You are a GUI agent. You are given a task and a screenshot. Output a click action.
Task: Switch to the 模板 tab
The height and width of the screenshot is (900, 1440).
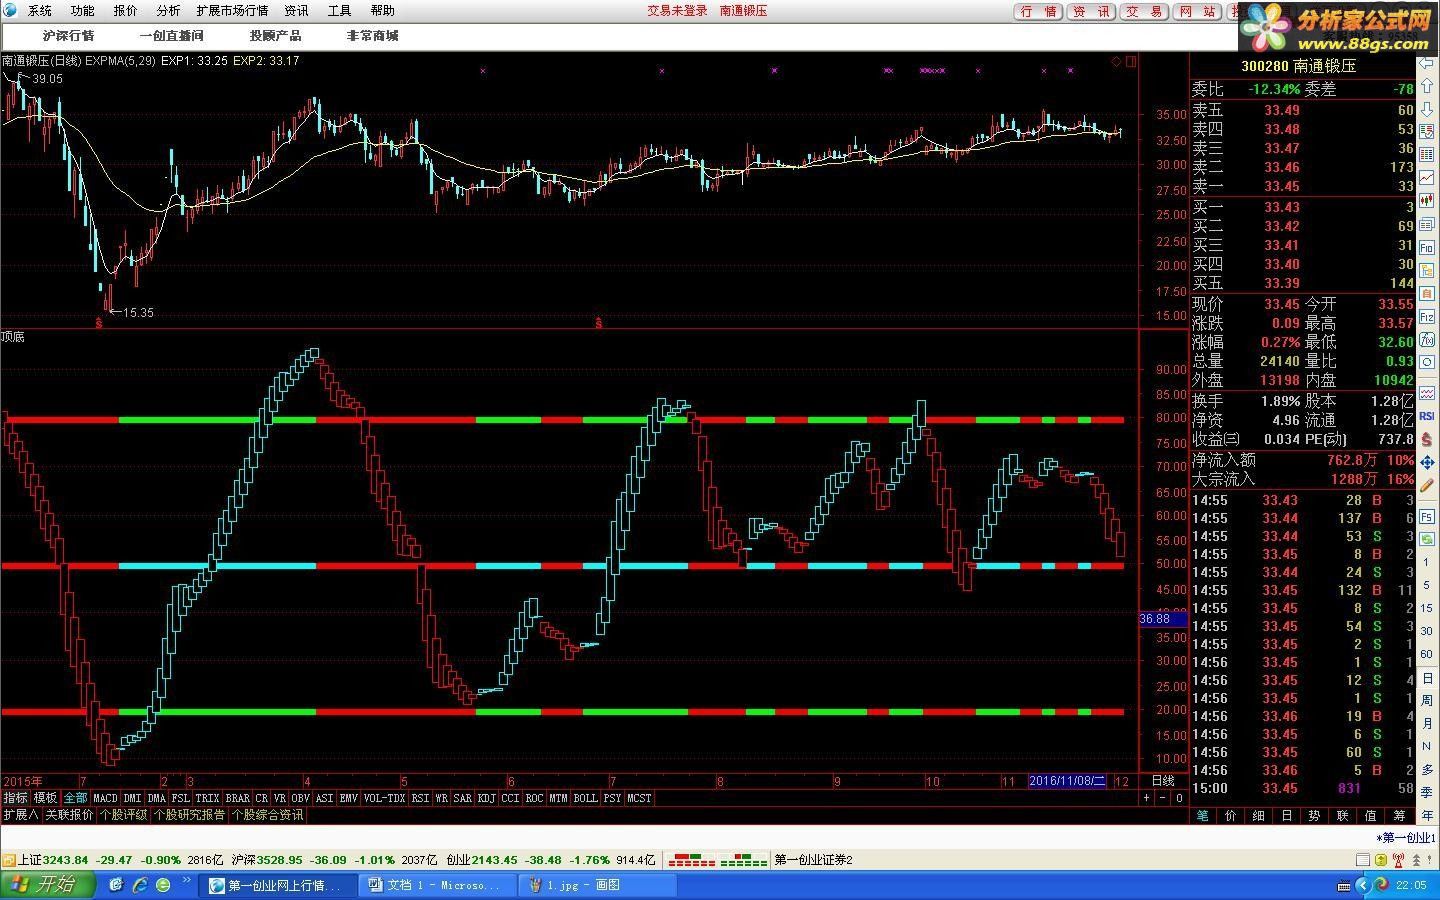click(45, 798)
